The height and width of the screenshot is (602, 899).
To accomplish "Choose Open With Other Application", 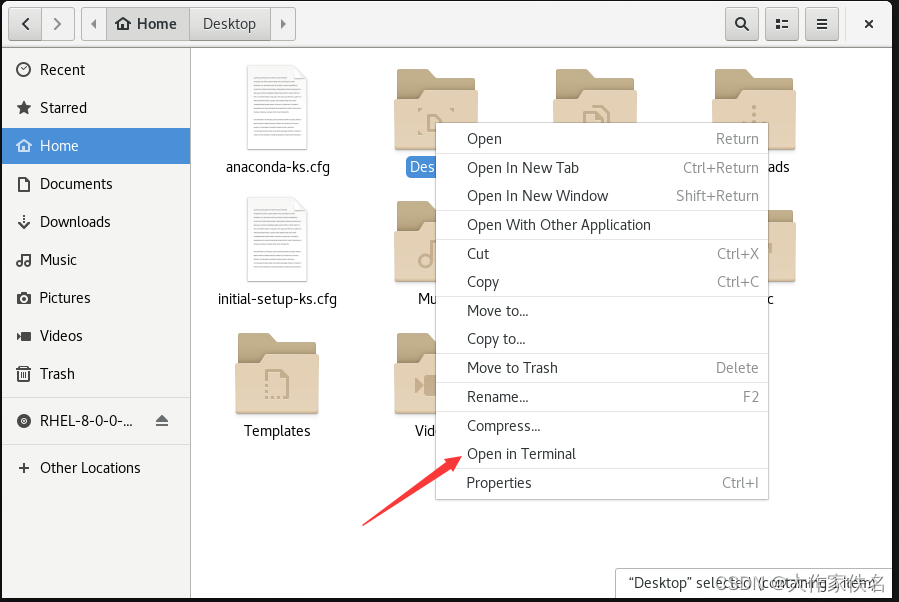I will click(x=602, y=225).
